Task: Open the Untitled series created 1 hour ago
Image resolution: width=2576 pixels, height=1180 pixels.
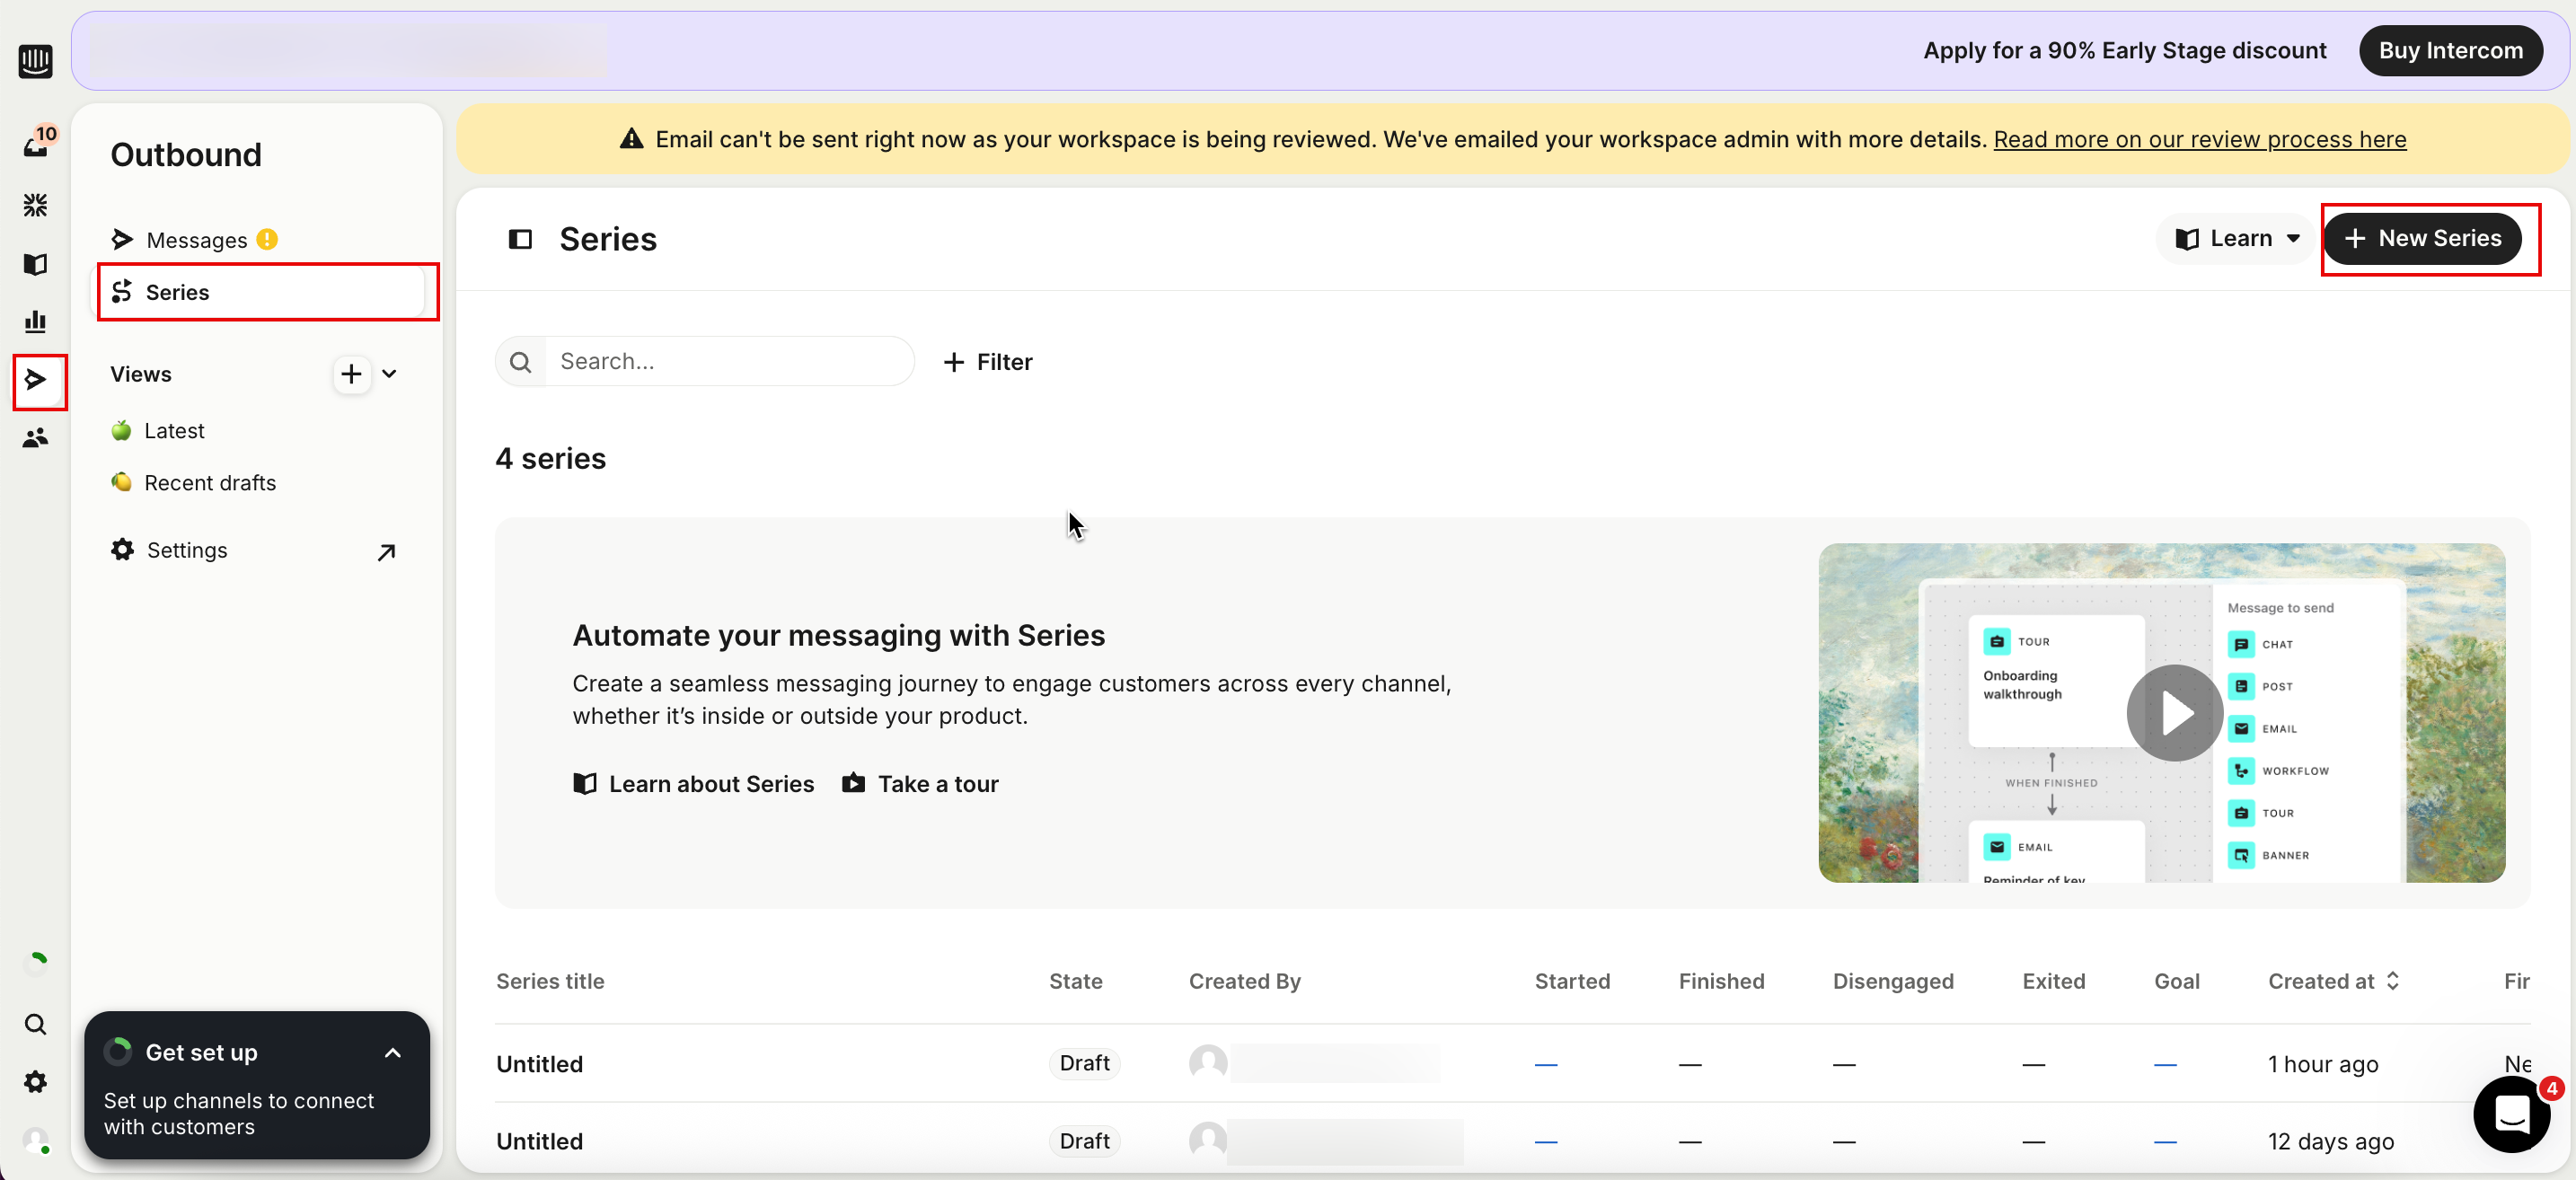Action: pos(540,1064)
